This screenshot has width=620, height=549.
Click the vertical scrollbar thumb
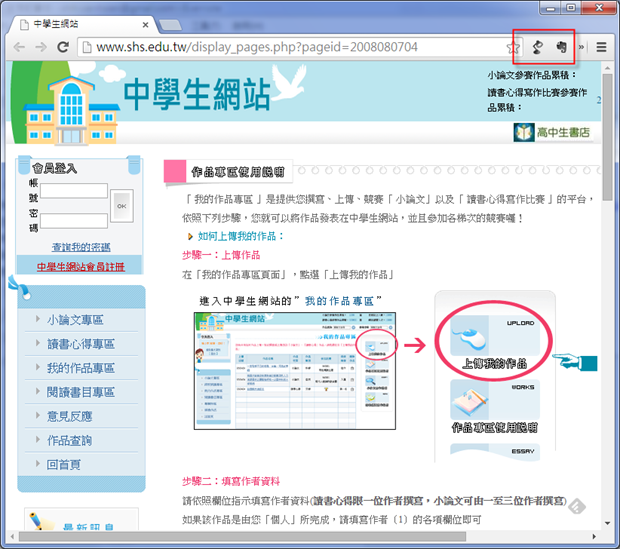pyautogui.click(x=607, y=137)
